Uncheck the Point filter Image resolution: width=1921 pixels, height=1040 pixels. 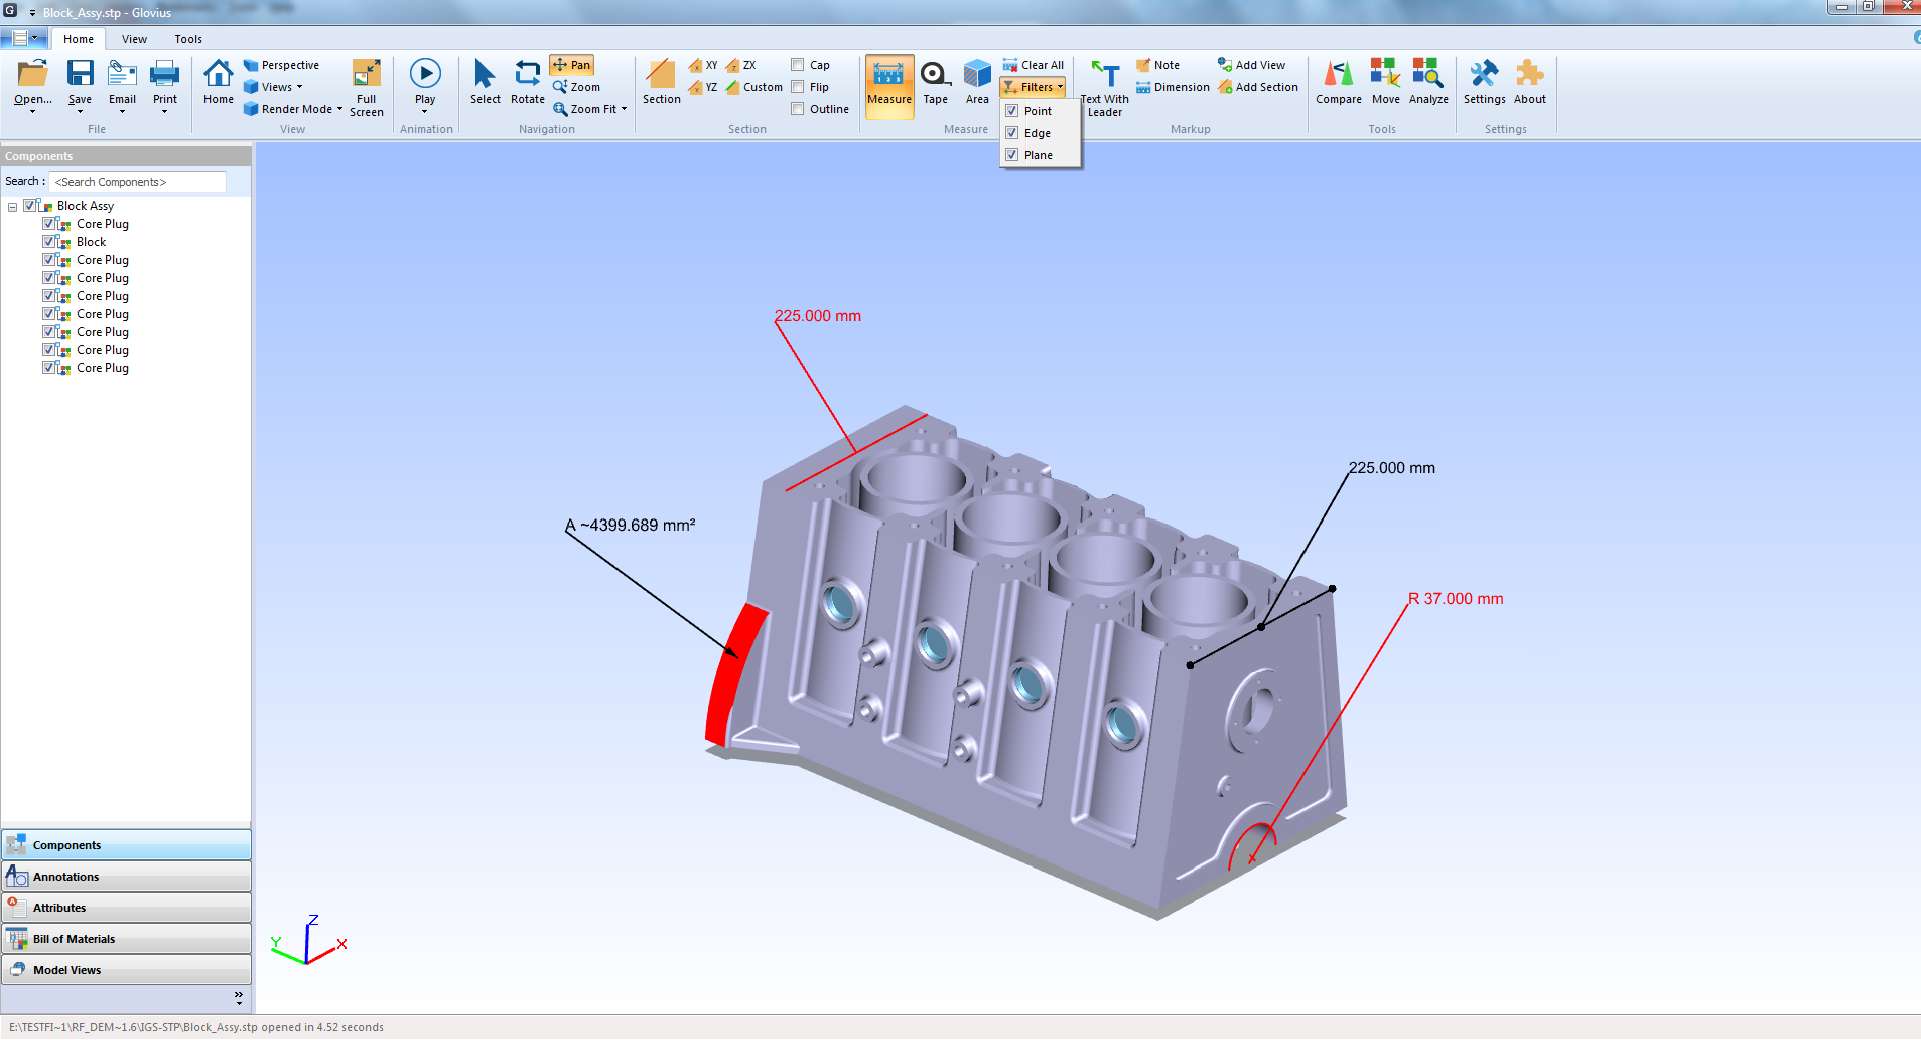[x=1012, y=111]
